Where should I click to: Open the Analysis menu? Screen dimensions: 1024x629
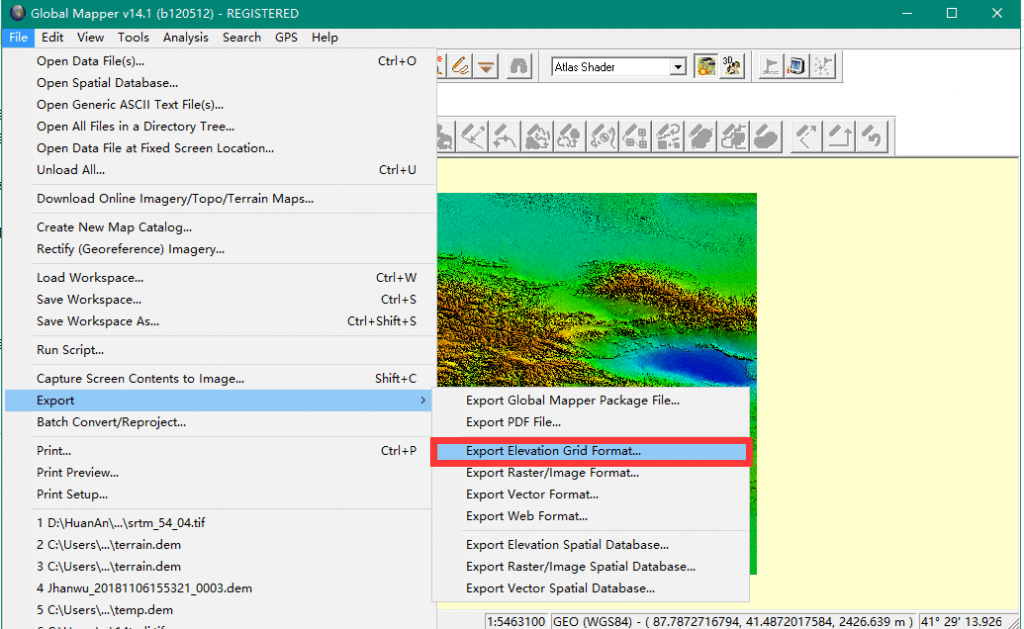[185, 37]
